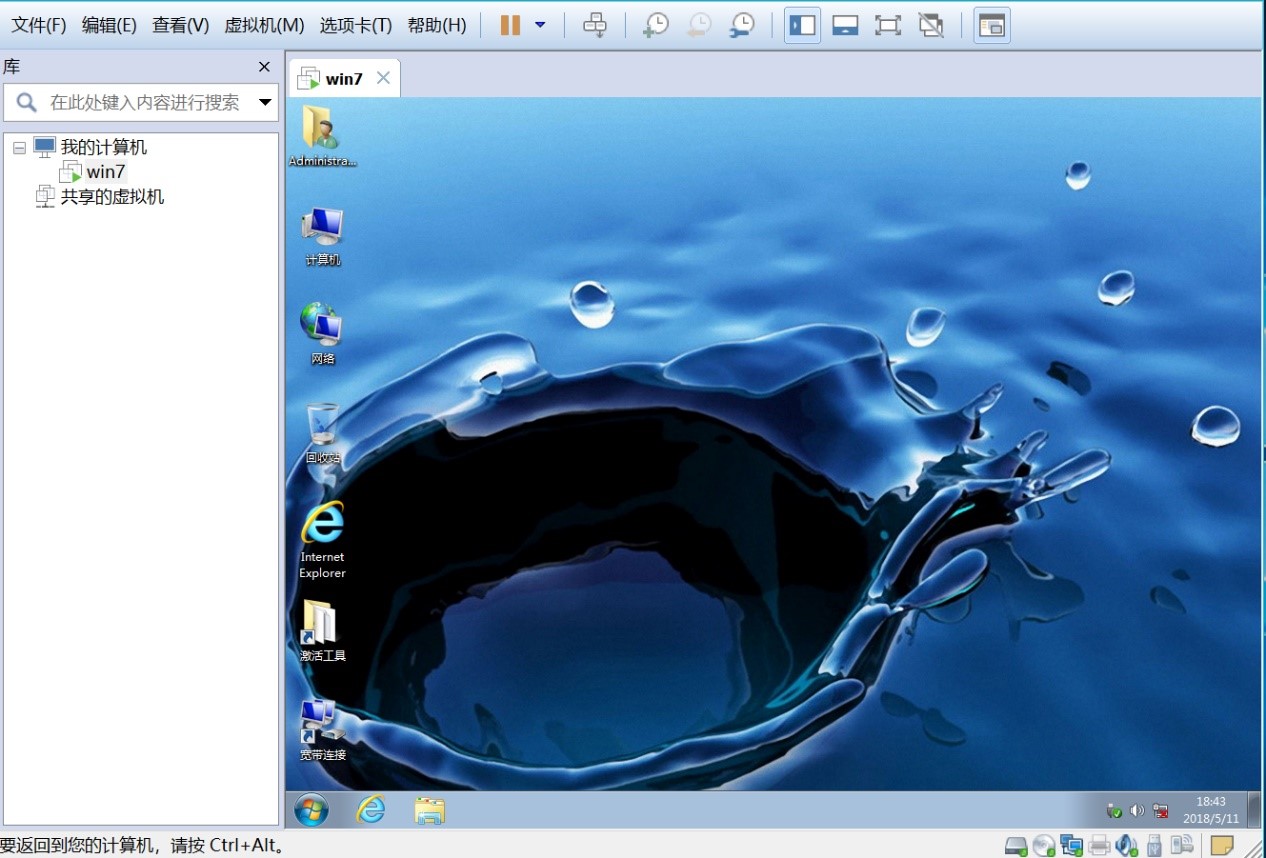Toggle the thumbnail bar view button

(845, 25)
